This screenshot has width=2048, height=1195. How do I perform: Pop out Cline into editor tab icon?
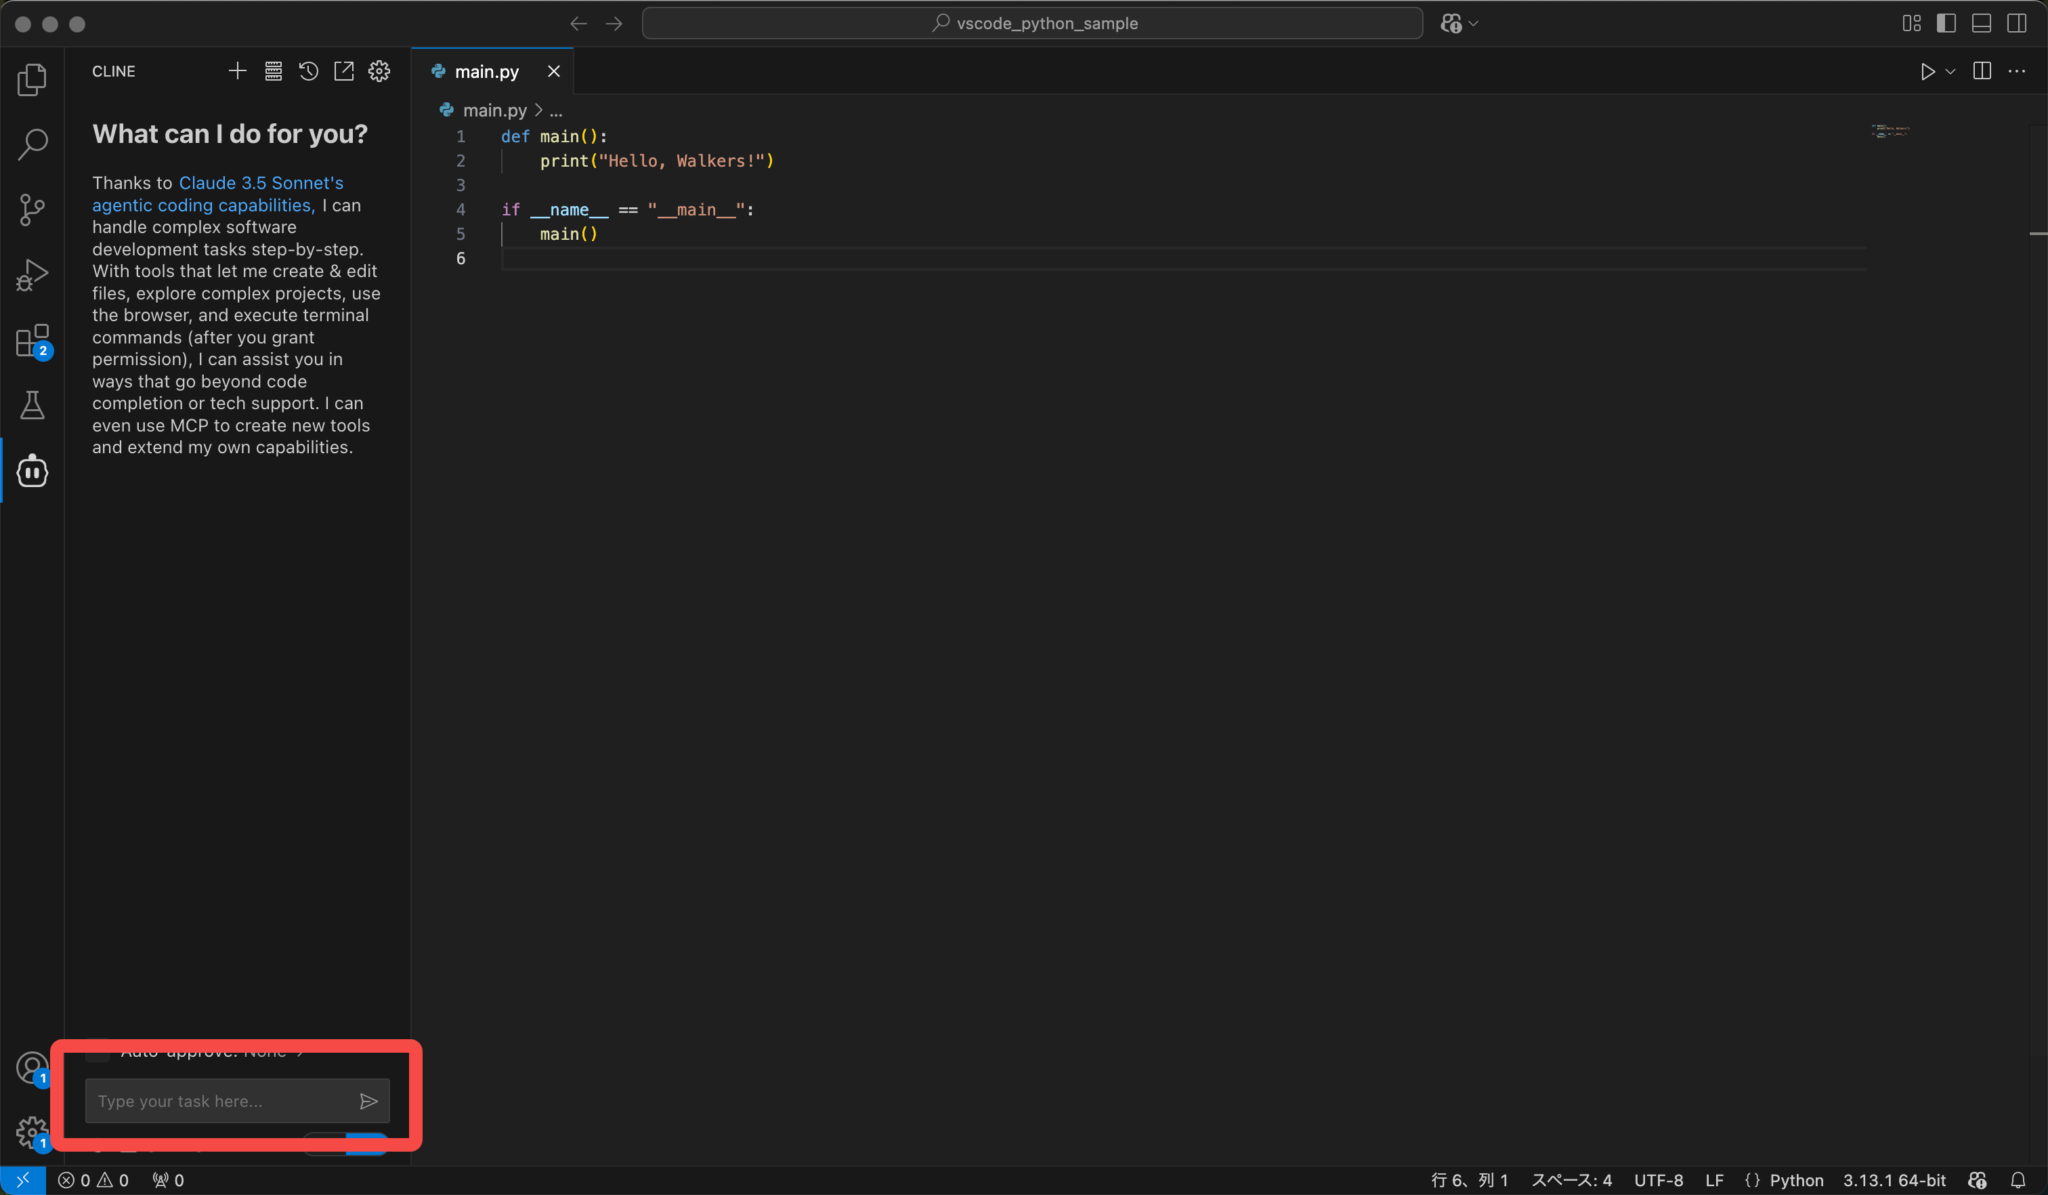click(344, 71)
